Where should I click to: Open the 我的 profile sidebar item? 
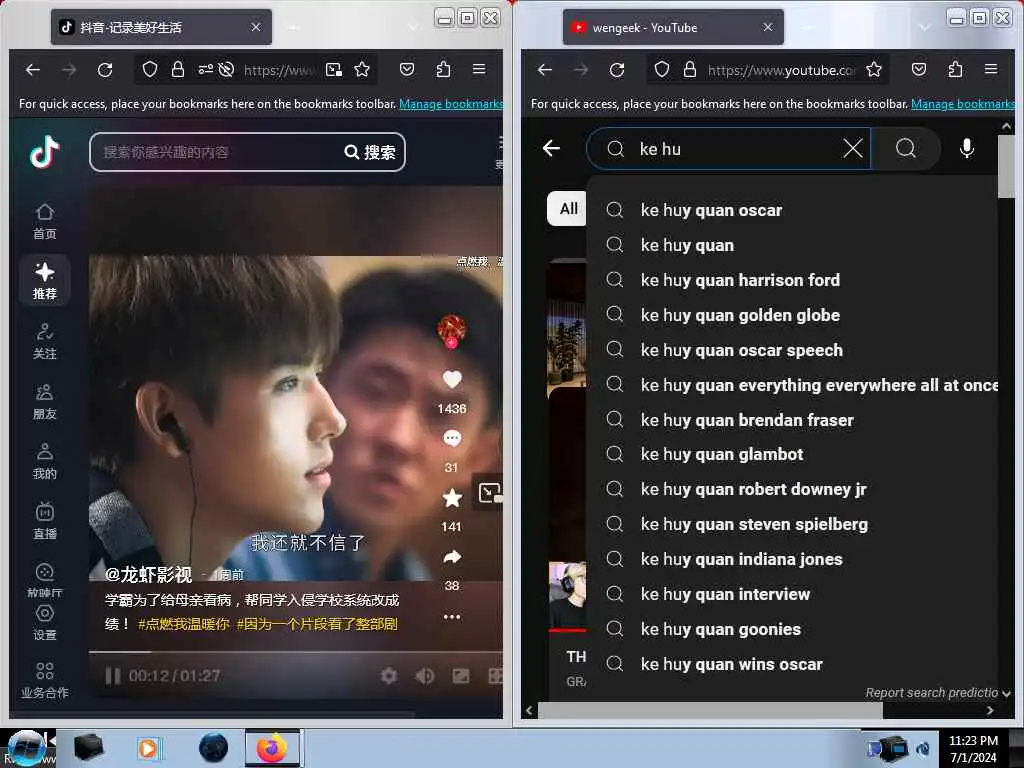click(x=44, y=461)
